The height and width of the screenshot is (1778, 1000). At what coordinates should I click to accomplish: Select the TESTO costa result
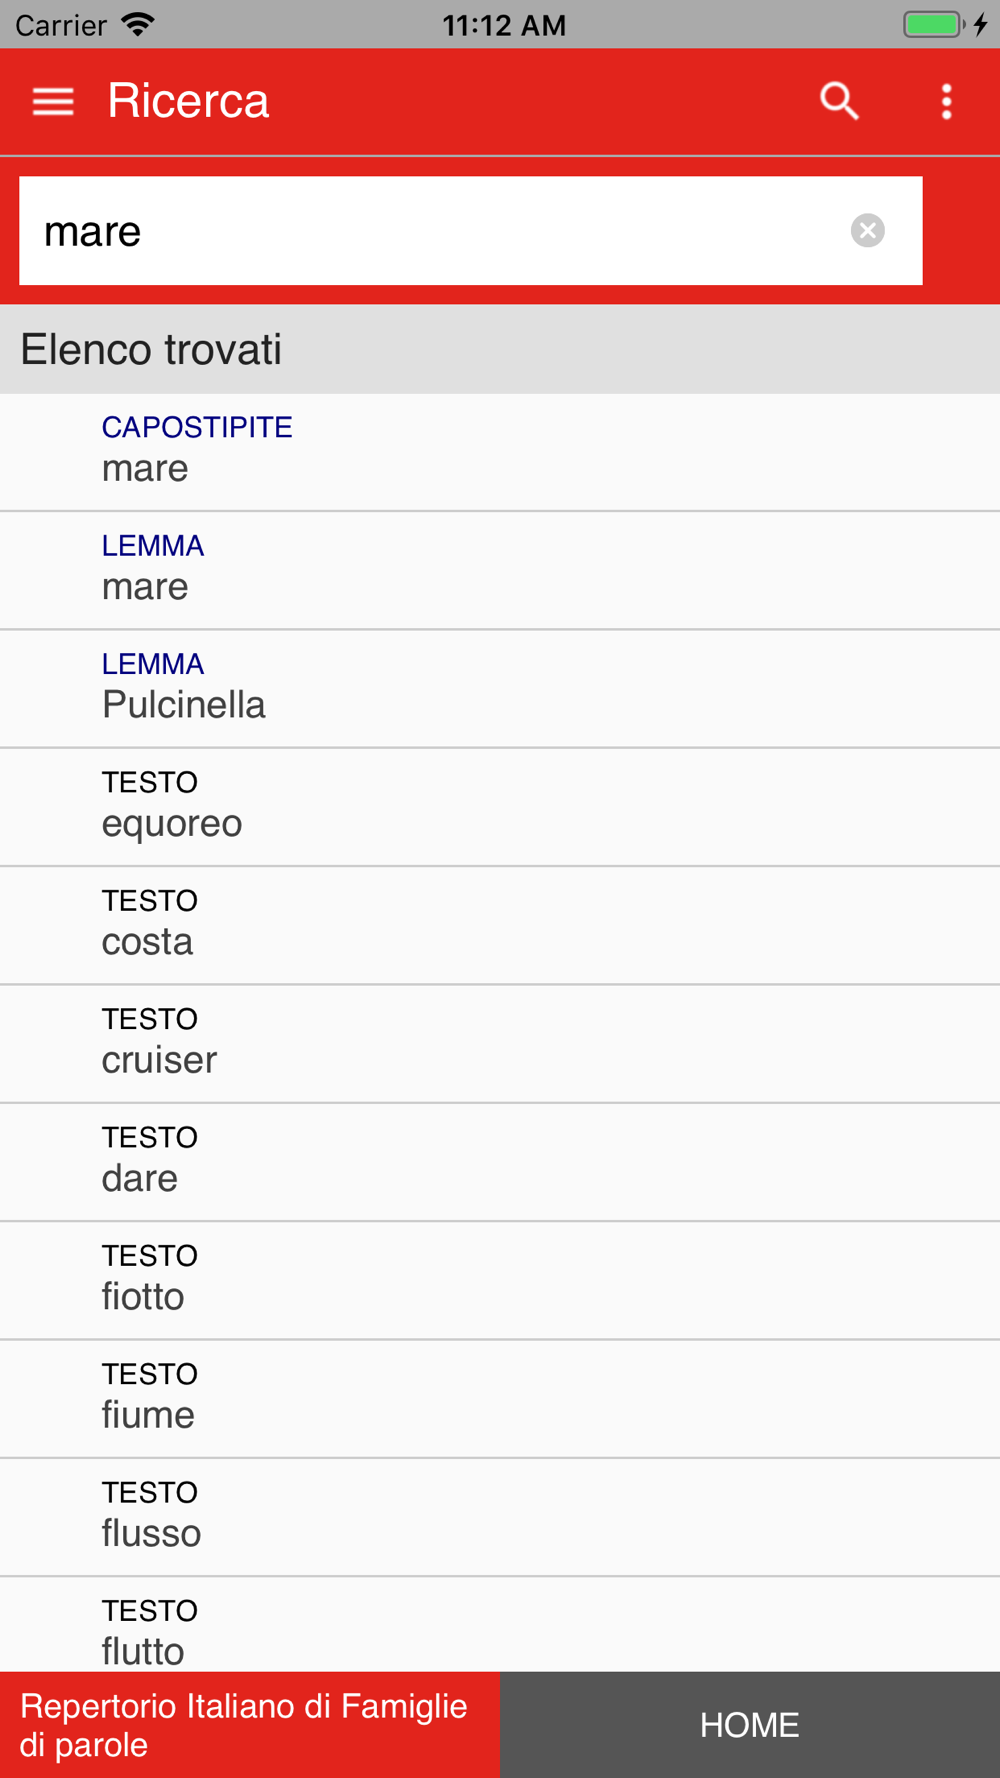click(x=500, y=925)
